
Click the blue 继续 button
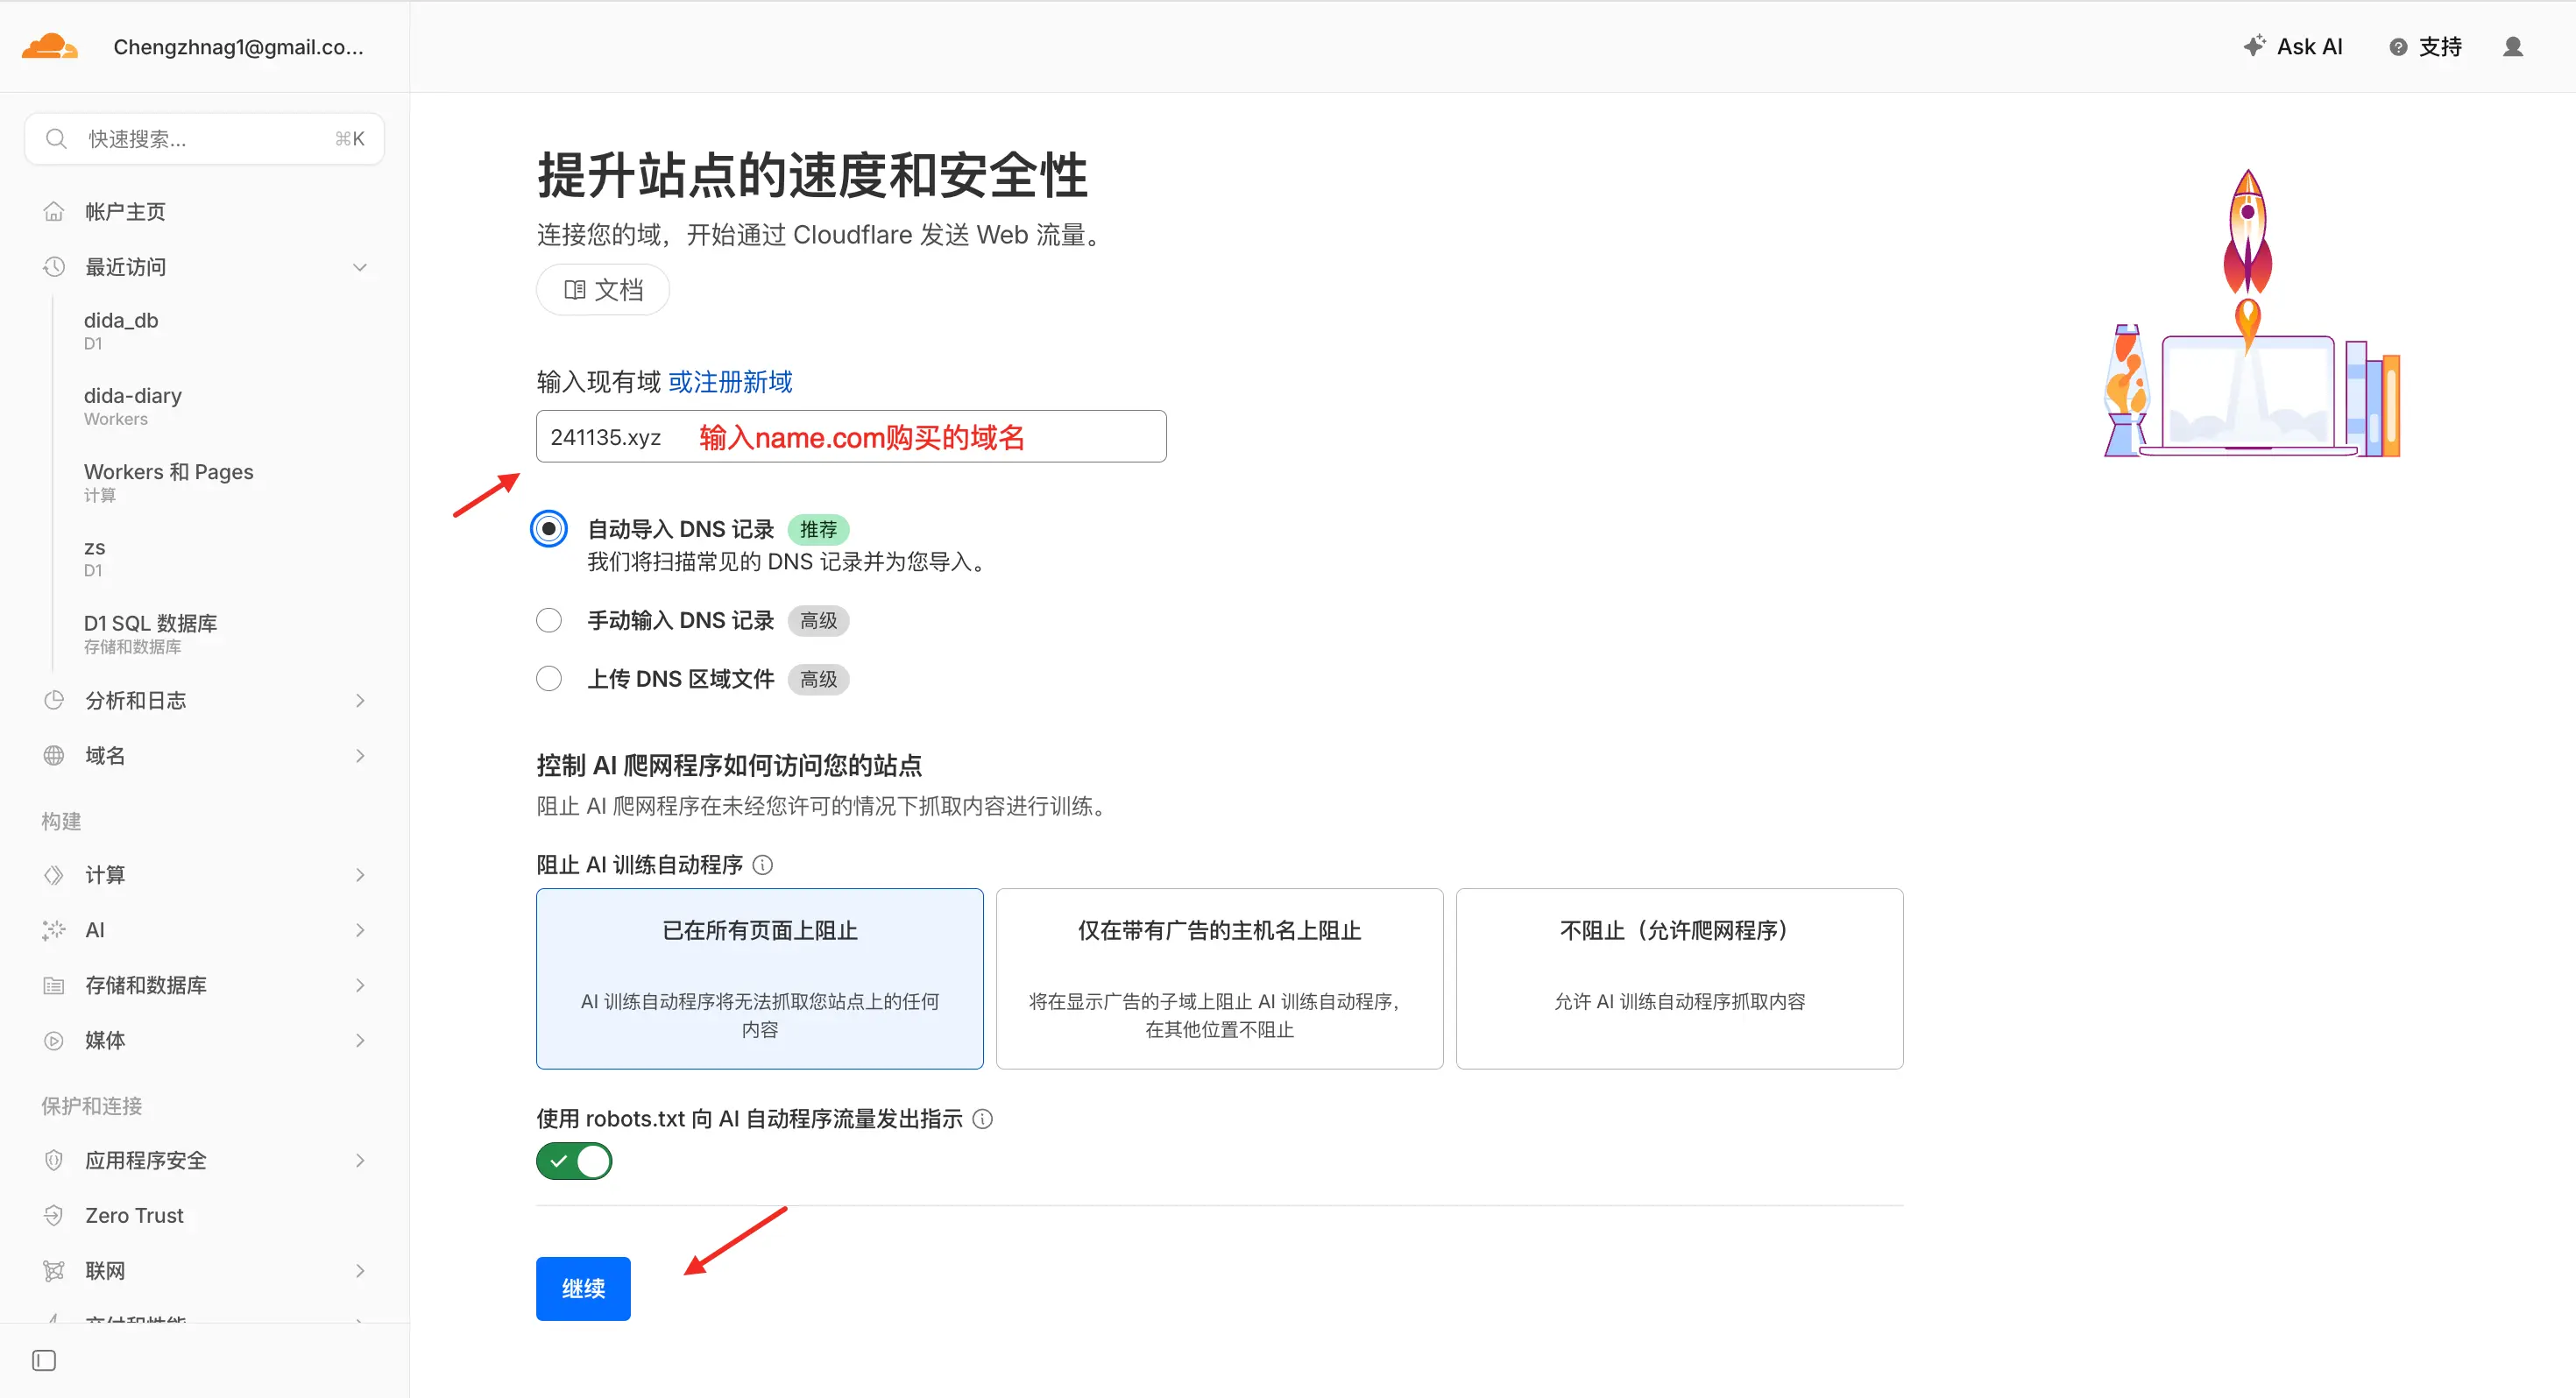583,1288
